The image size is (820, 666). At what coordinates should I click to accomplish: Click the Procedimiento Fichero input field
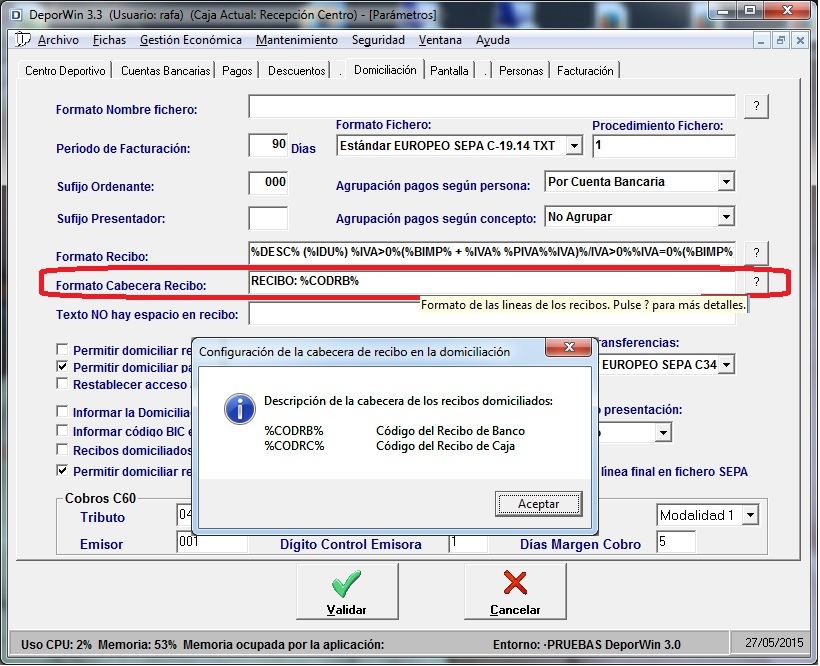[x=664, y=146]
